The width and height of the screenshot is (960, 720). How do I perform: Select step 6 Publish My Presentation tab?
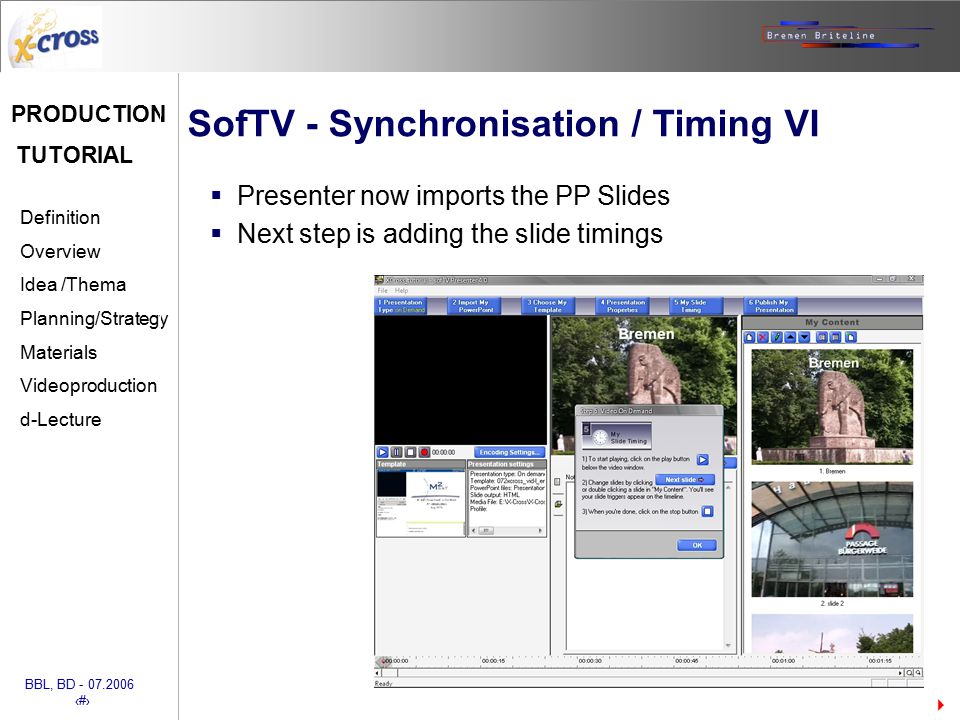point(770,306)
